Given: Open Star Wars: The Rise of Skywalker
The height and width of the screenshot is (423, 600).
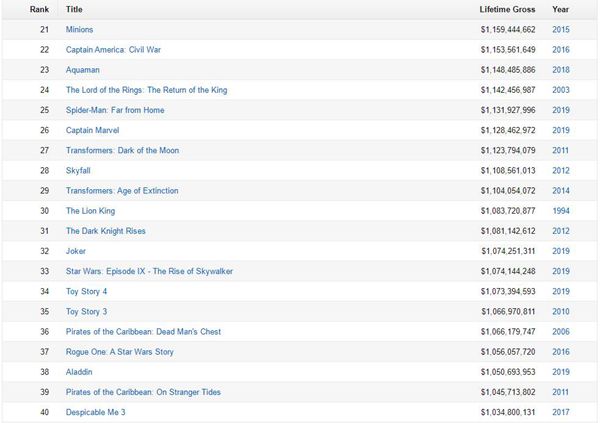Looking at the screenshot, I should click(x=149, y=271).
